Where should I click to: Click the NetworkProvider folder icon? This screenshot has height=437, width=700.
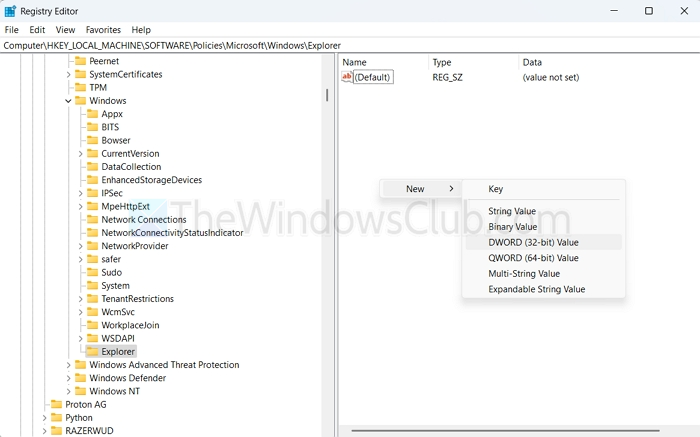92,246
